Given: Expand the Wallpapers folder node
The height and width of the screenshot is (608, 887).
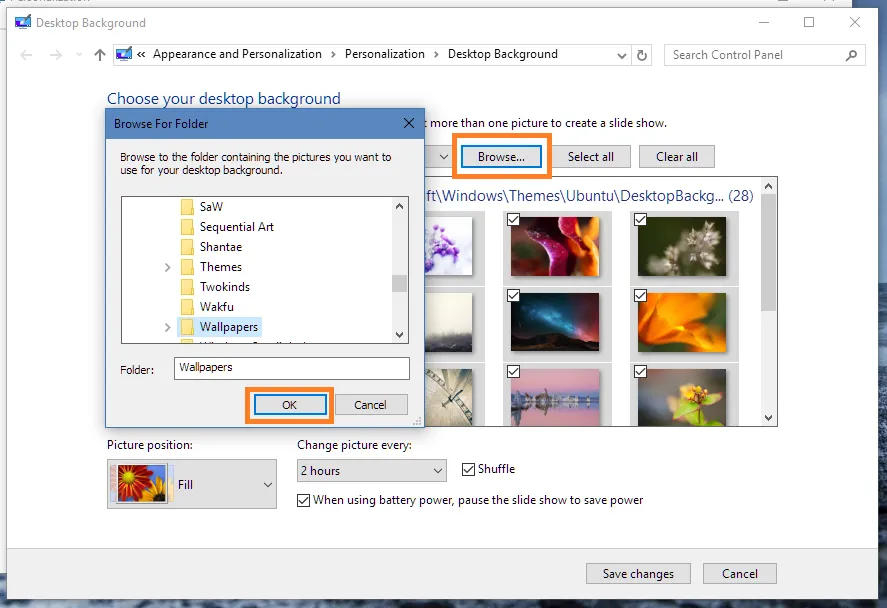Looking at the screenshot, I should 167,327.
